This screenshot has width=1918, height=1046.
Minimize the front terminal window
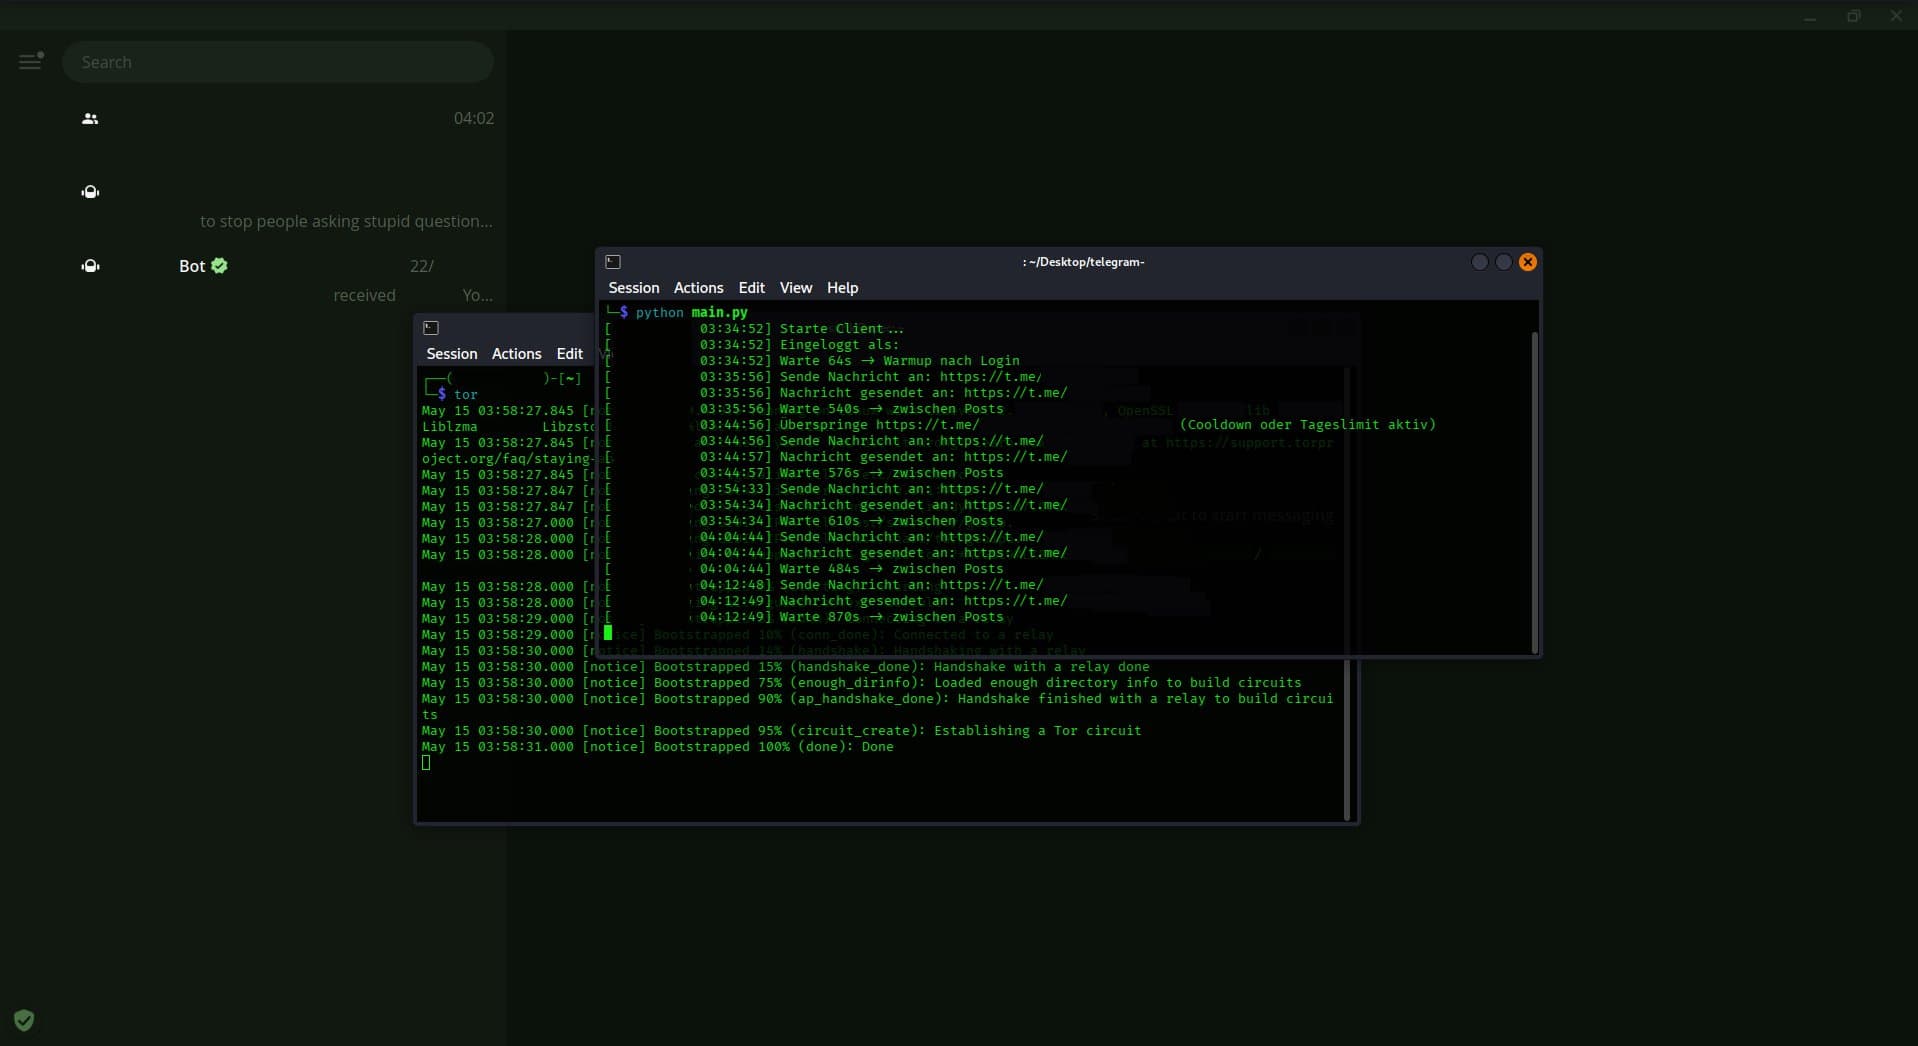click(x=1479, y=262)
